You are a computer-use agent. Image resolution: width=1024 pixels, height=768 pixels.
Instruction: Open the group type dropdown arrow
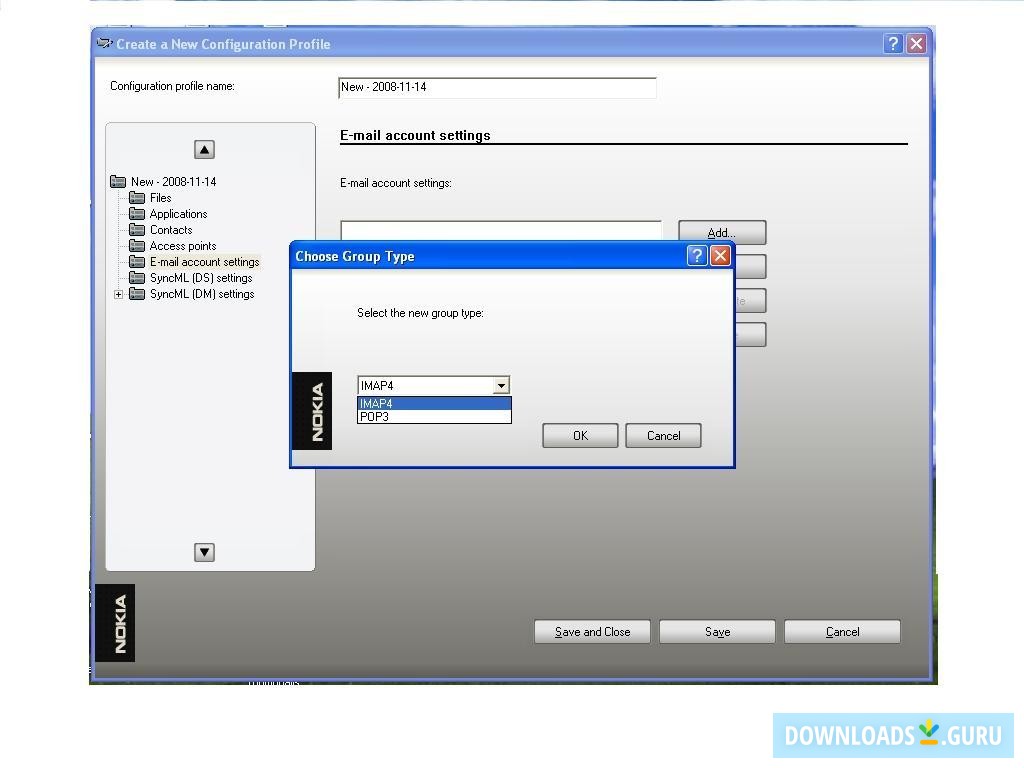pyautogui.click(x=501, y=385)
